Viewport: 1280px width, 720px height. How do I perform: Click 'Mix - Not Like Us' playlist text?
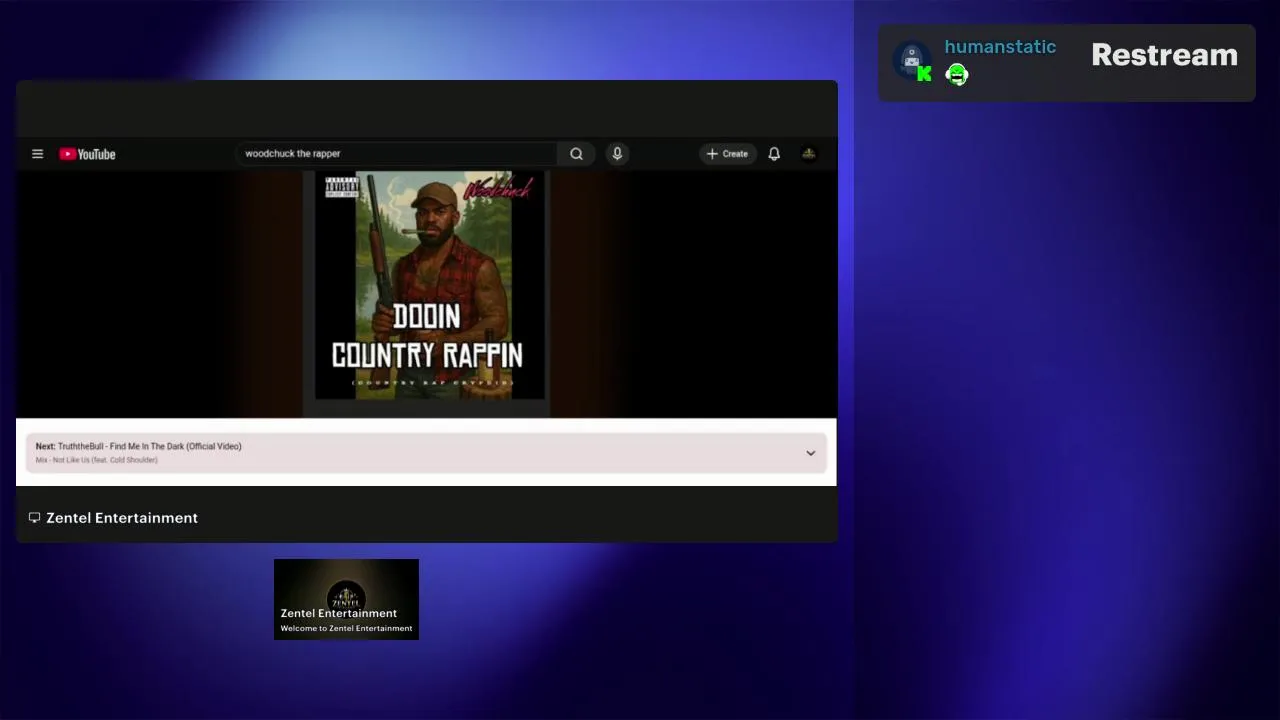coord(97,460)
